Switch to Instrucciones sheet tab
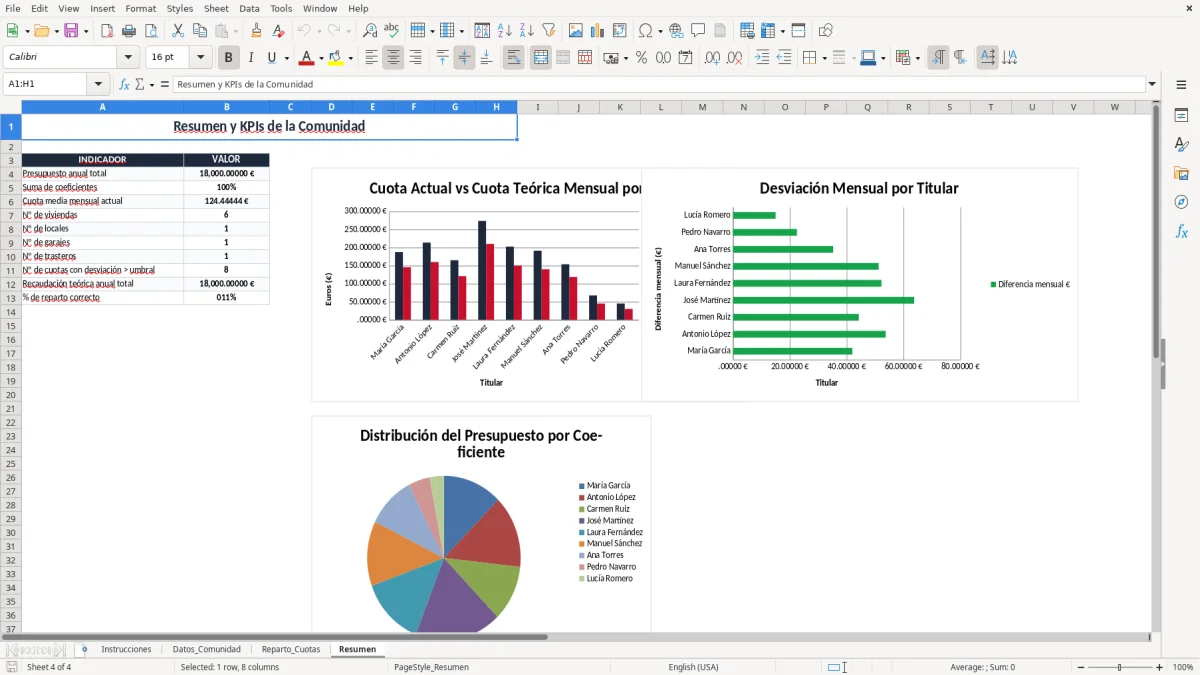 point(126,649)
